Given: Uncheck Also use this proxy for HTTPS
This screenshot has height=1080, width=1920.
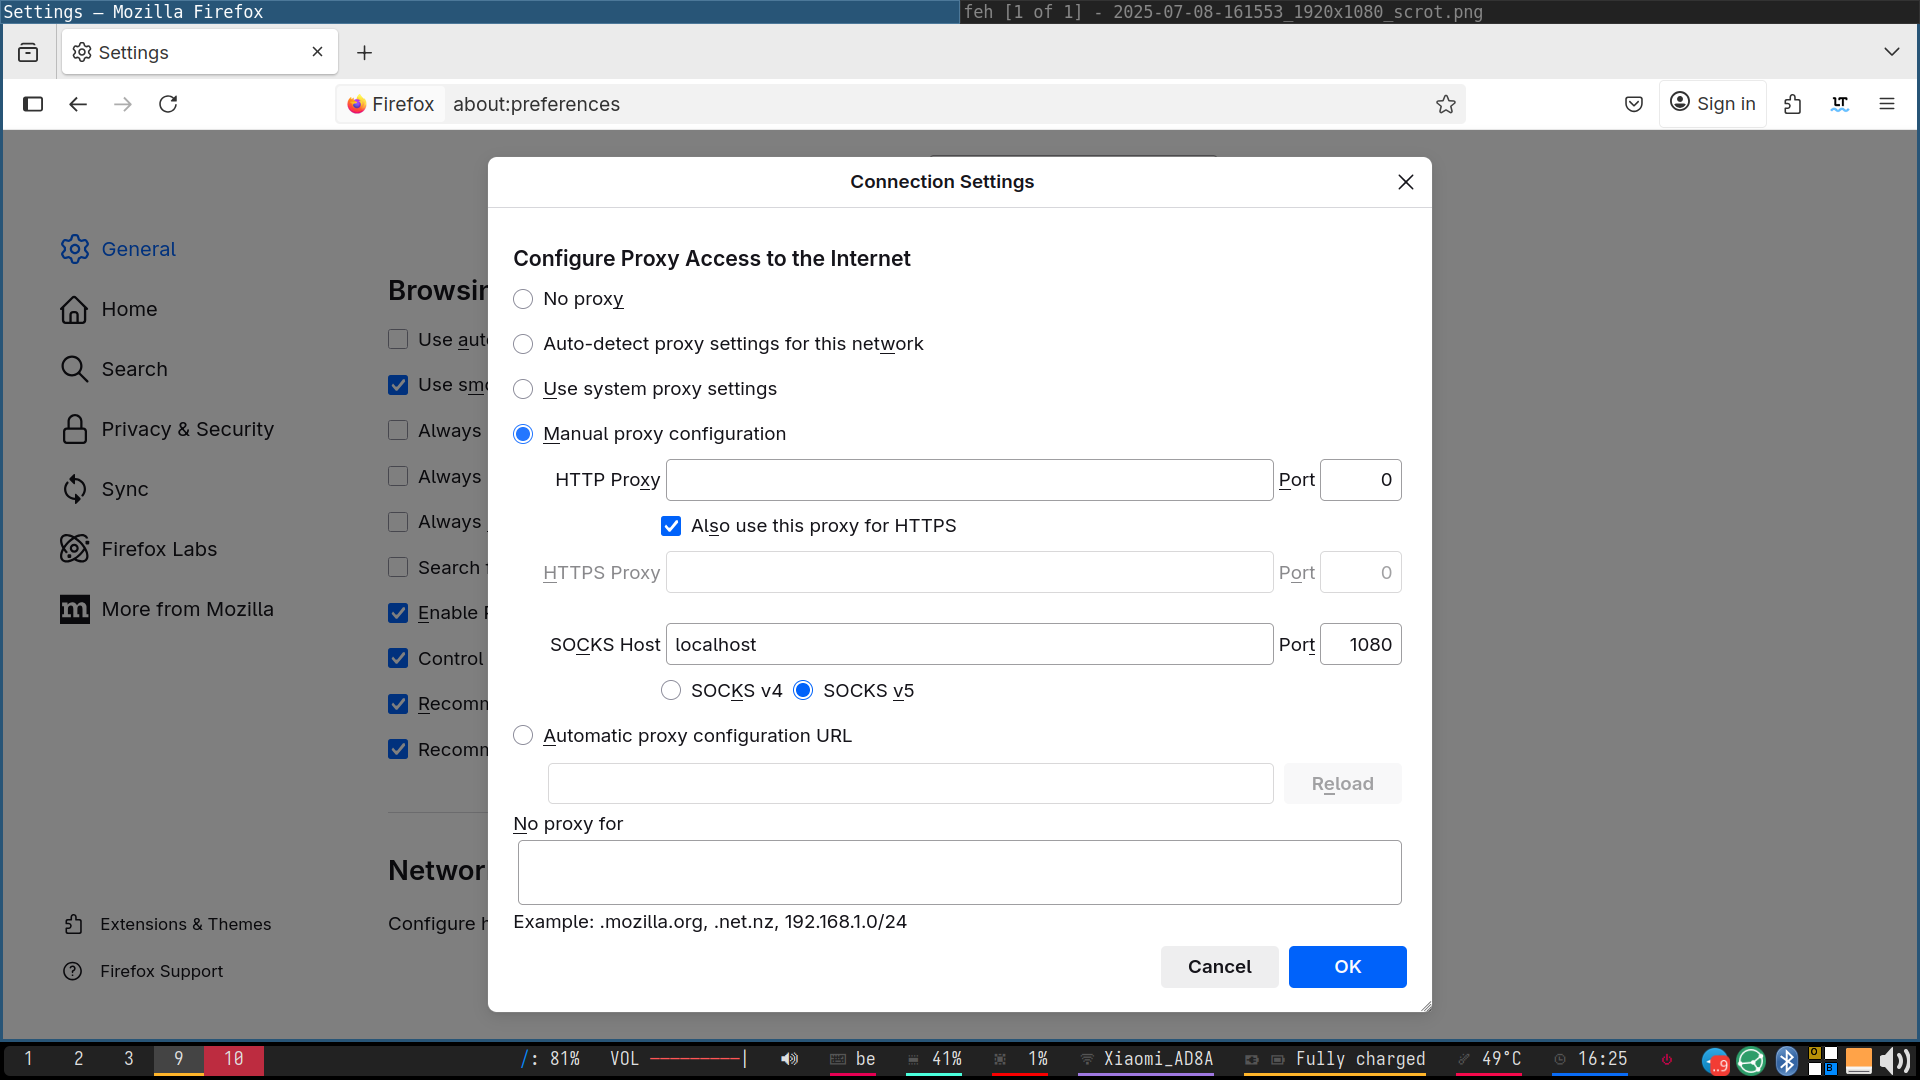Looking at the screenshot, I should (671, 526).
